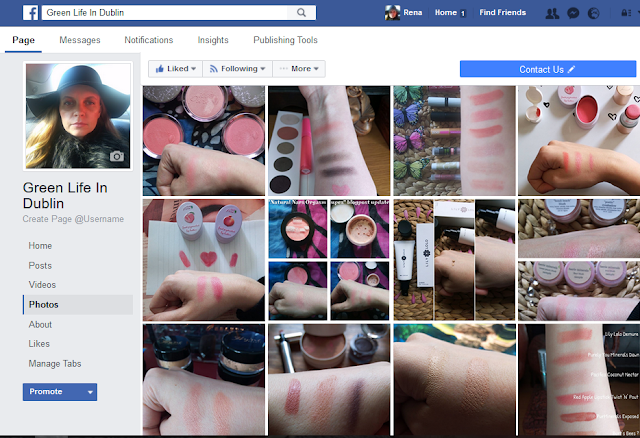This screenshot has width=640, height=438.
Task: Open photo of two shimmer swatches on arm
Action: pyautogui.click(x=454, y=380)
